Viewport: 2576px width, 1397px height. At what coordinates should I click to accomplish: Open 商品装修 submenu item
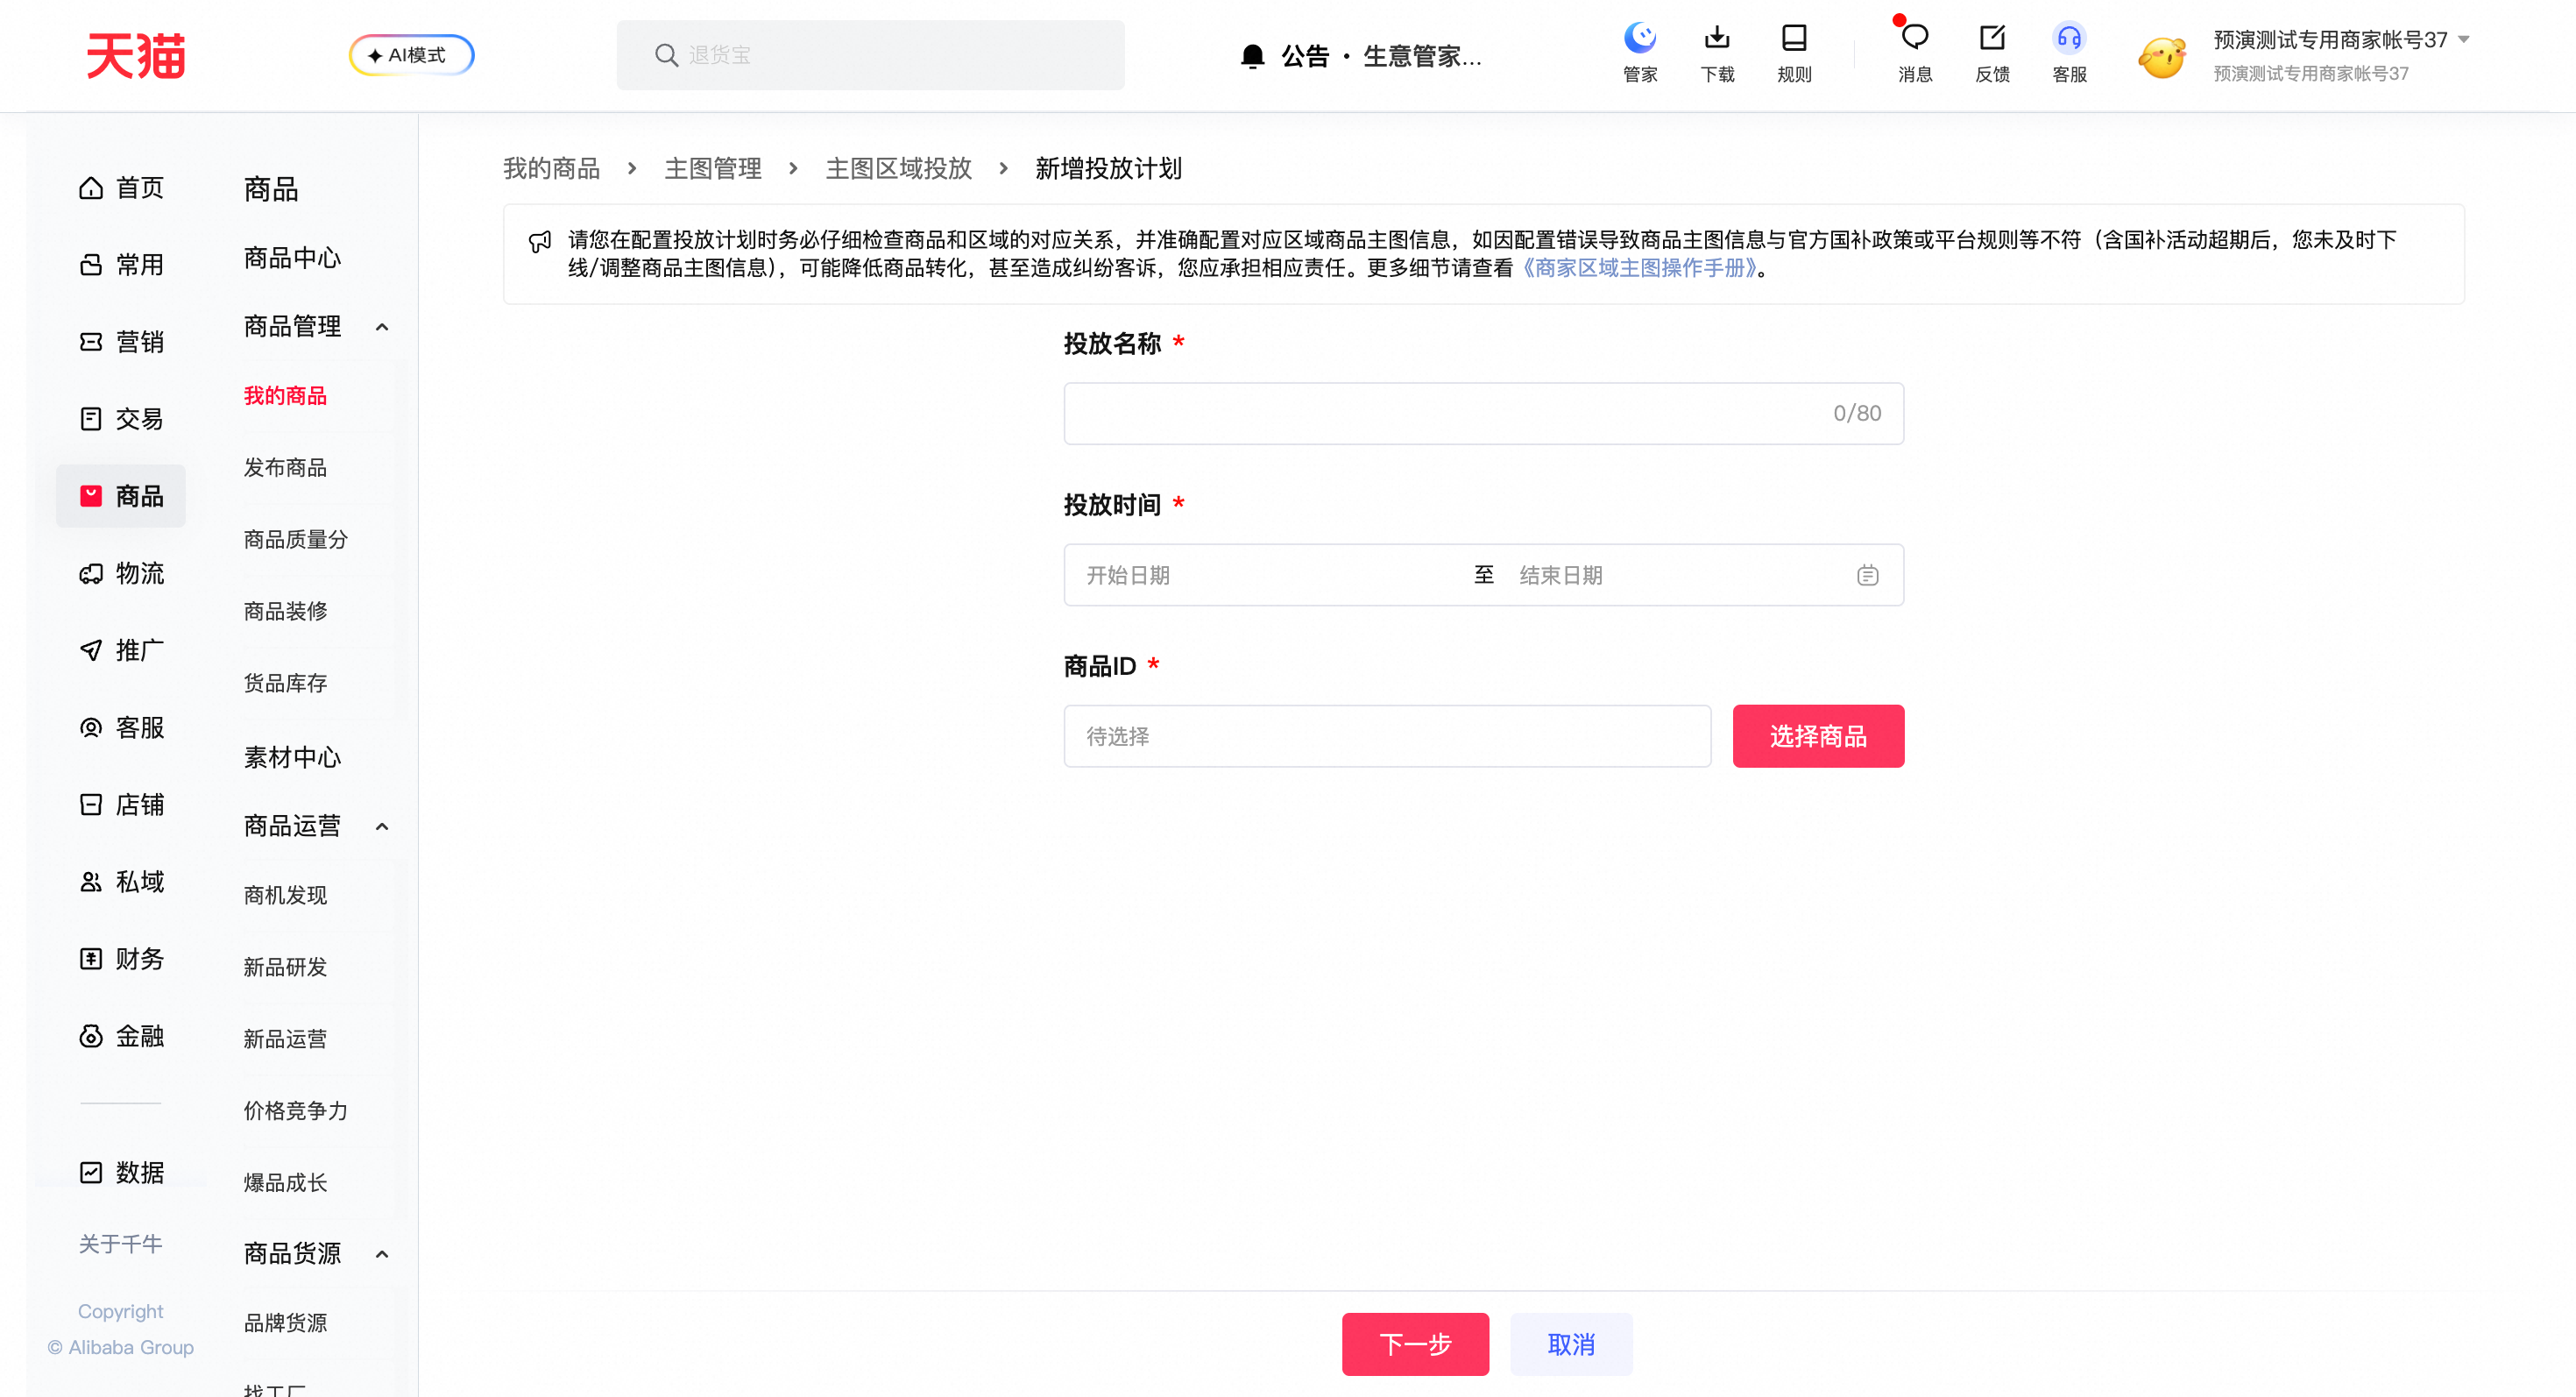[x=285, y=611]
